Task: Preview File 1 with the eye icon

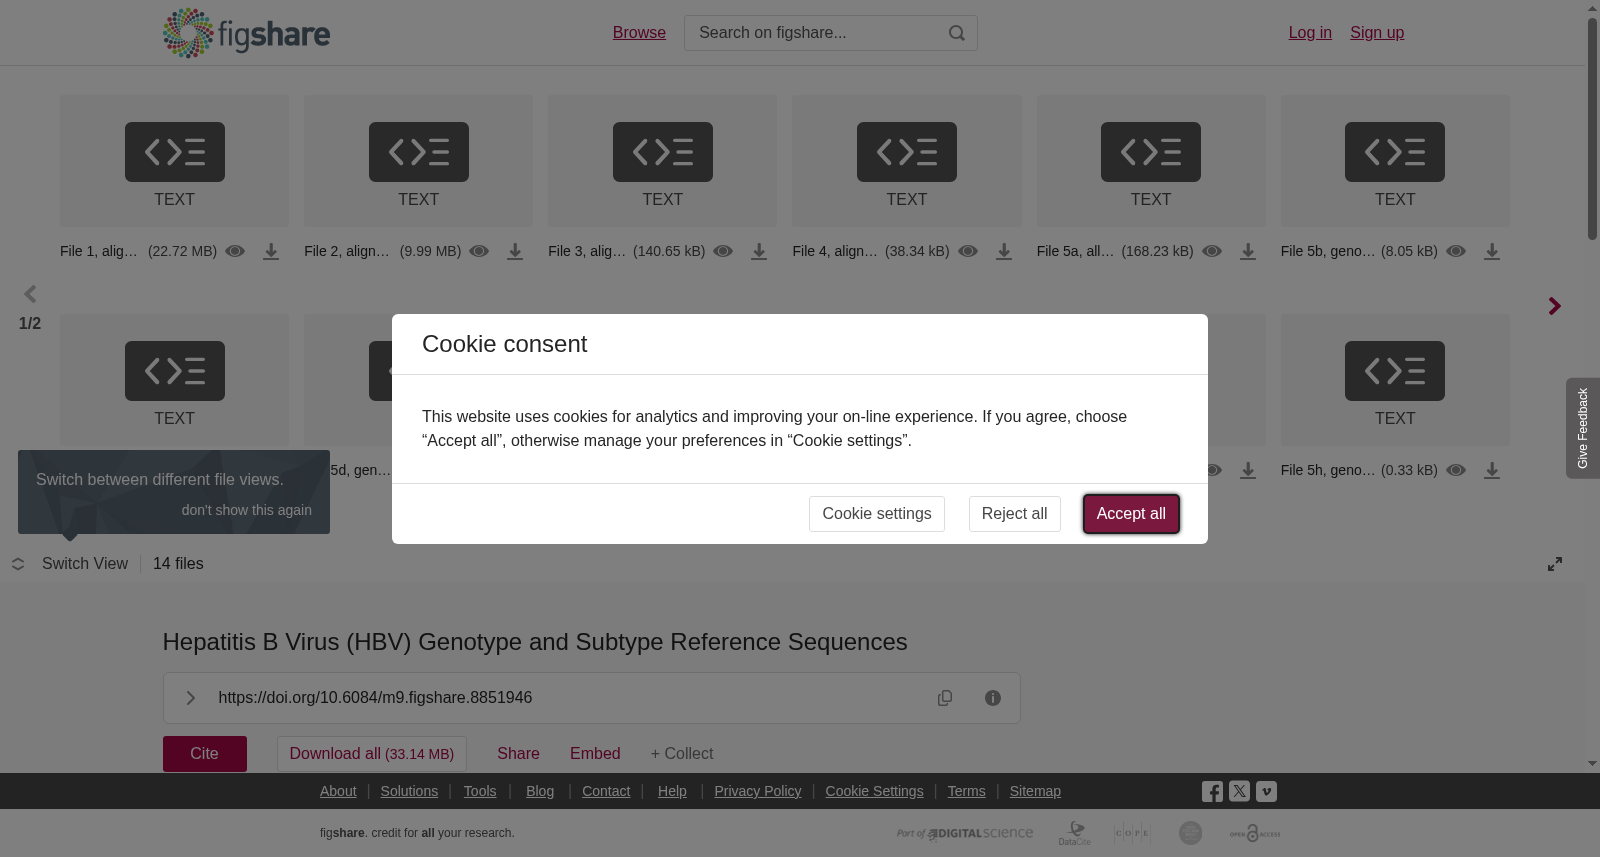Action: [235, 251]
